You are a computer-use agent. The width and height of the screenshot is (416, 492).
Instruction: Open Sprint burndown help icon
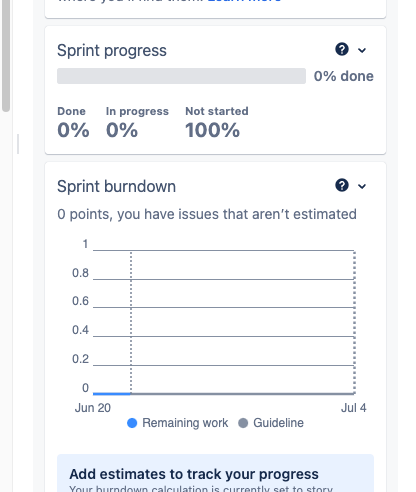pos(342,185)
